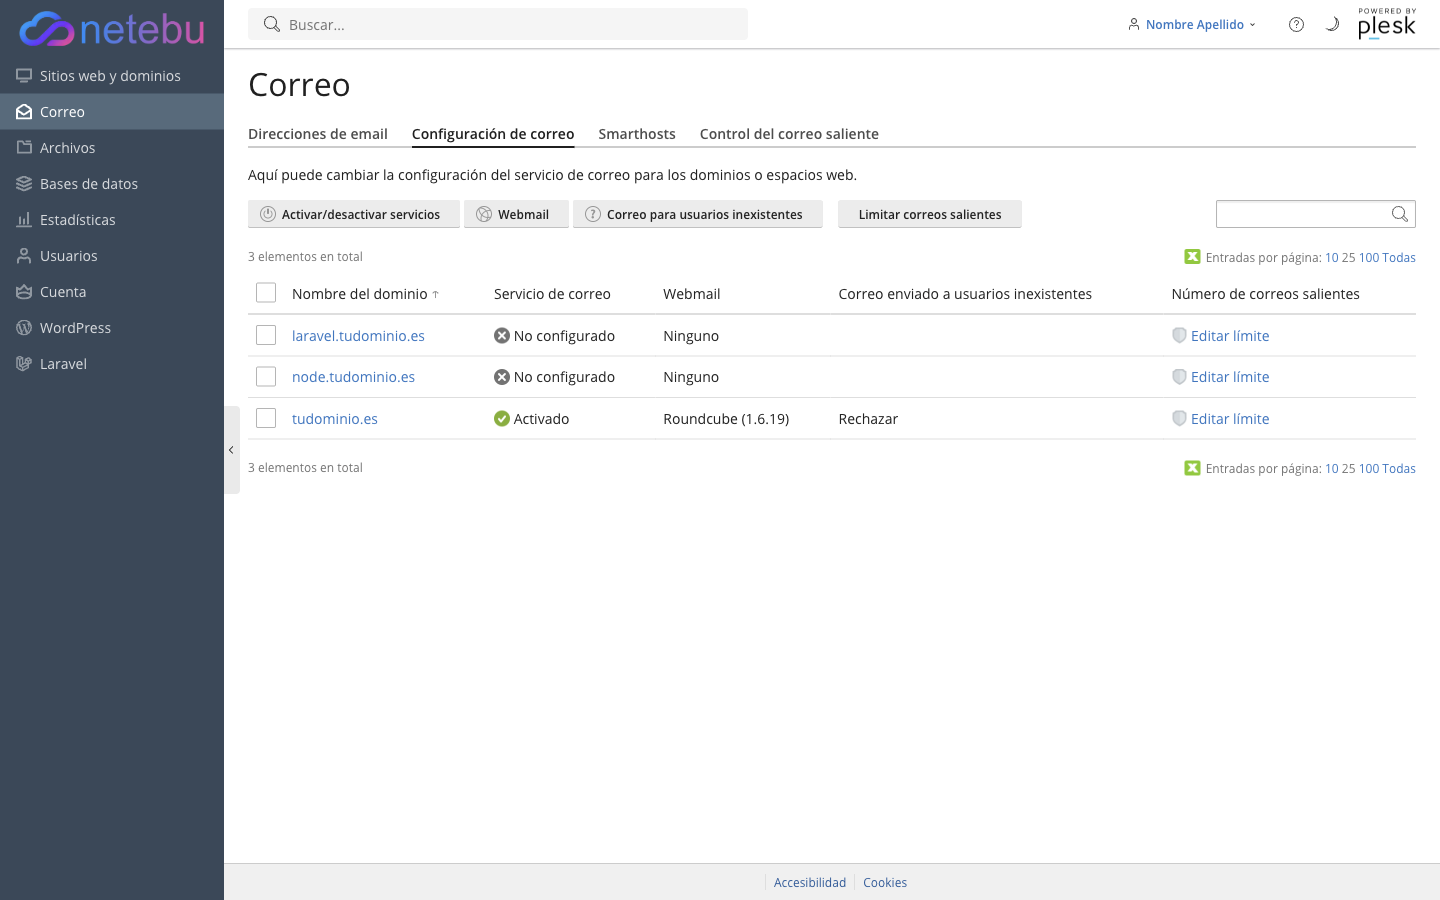This screenshot has width=1440, height=900.
Task: Click the magnifier icon in the top search bar
Action: [271, 24]
